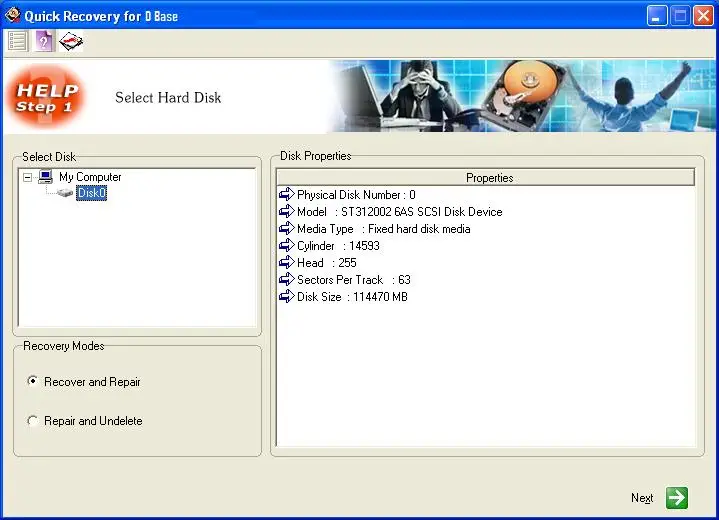Click the Next text label

642,498
